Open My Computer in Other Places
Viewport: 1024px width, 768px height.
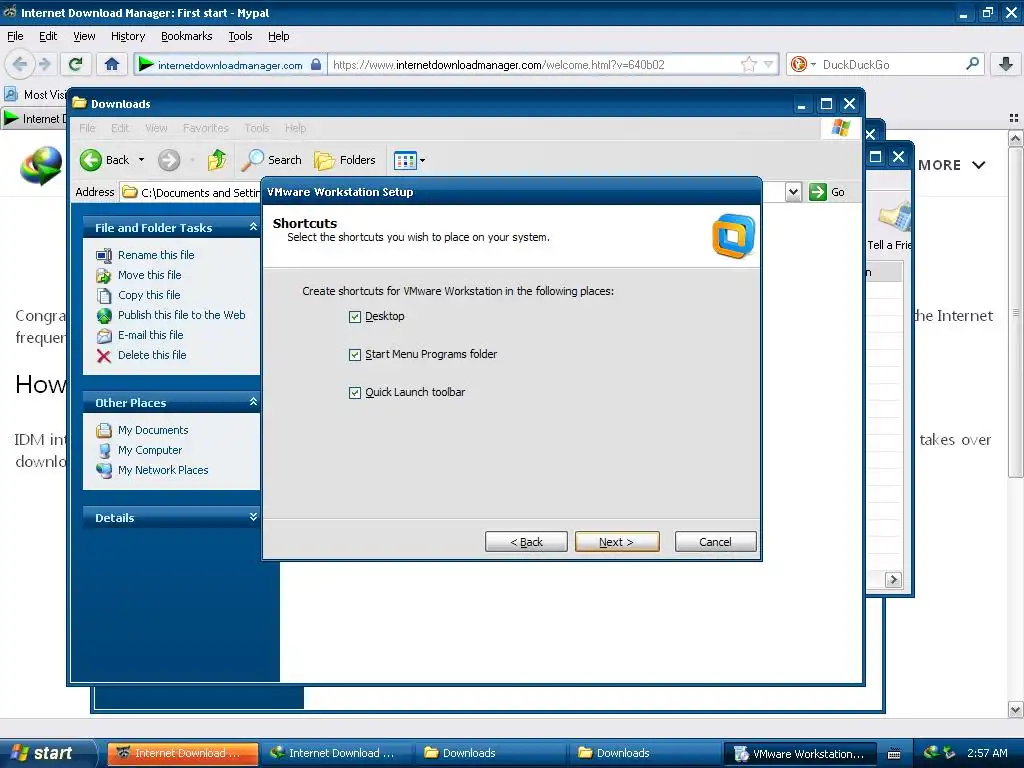tap(150, 451)
